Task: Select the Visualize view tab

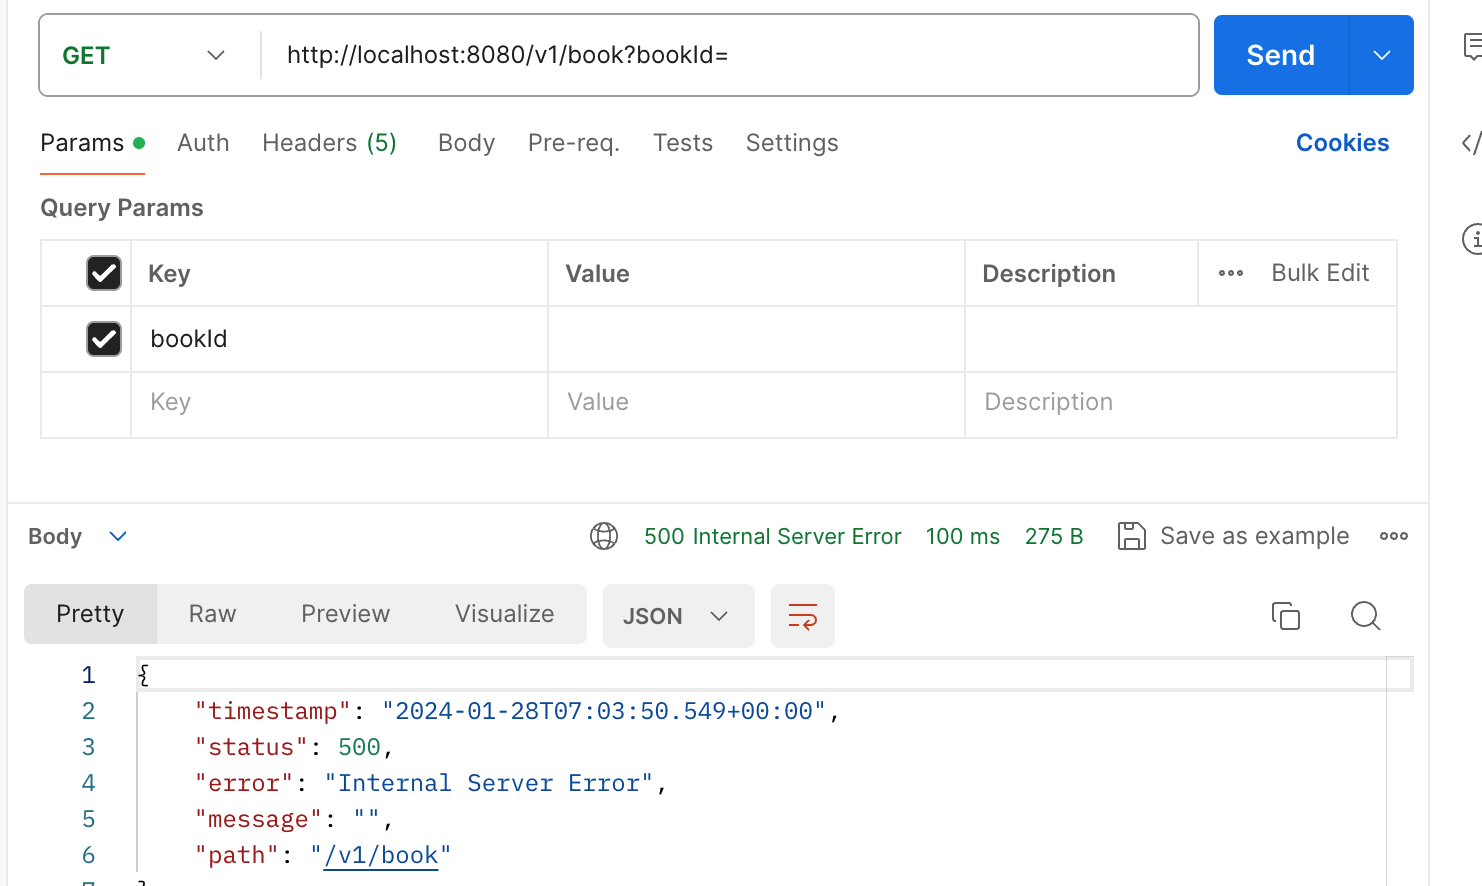Action: coord(505,614)
